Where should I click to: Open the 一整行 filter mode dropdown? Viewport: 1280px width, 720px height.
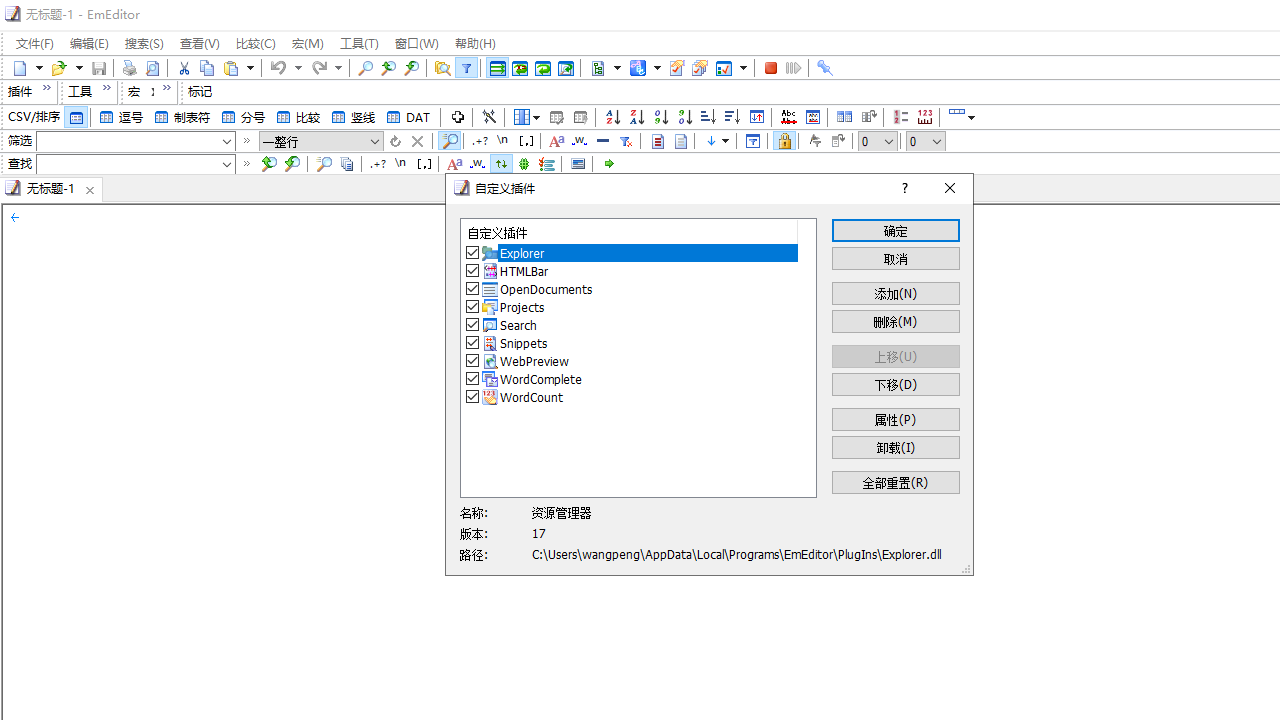tap(374, 141)
